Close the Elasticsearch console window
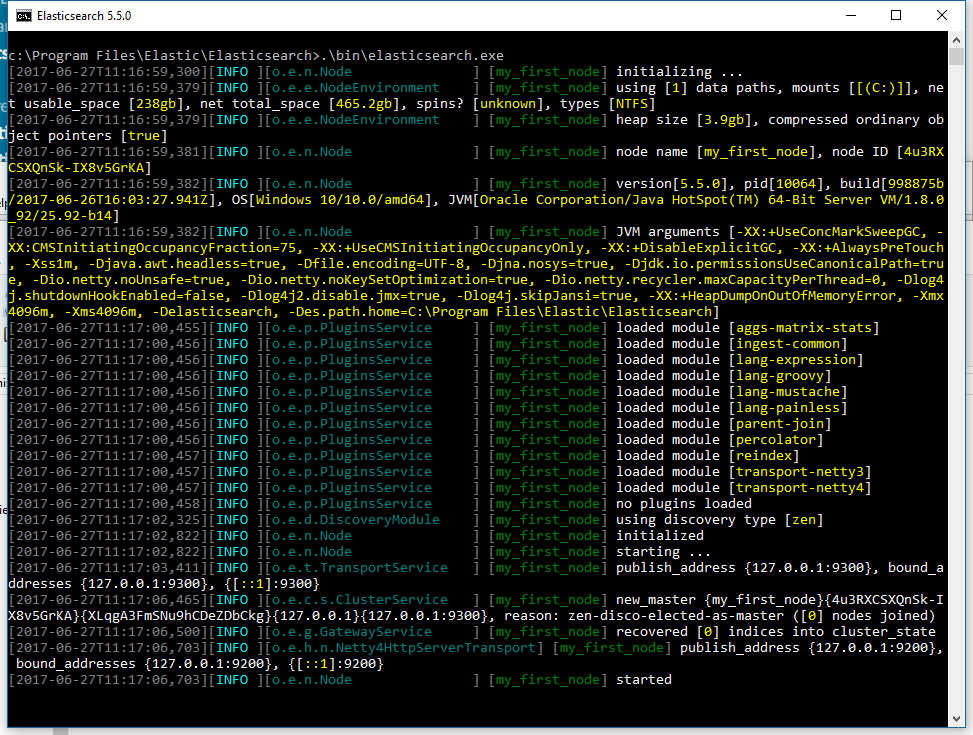 coord(940,15)
